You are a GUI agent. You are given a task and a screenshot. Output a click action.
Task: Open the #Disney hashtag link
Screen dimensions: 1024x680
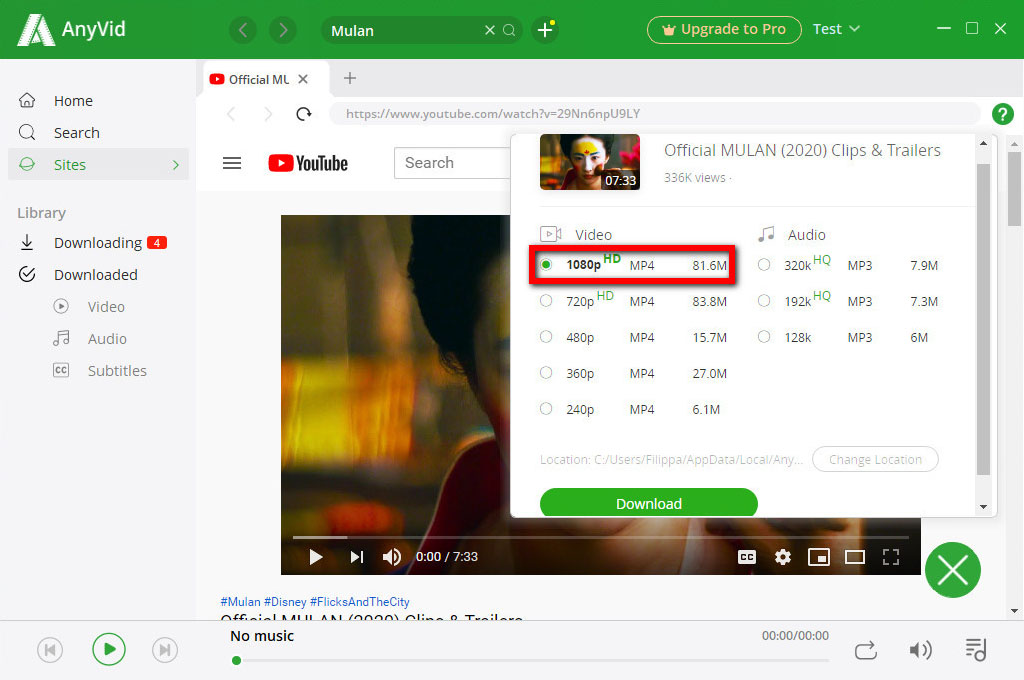pos(285,602)
